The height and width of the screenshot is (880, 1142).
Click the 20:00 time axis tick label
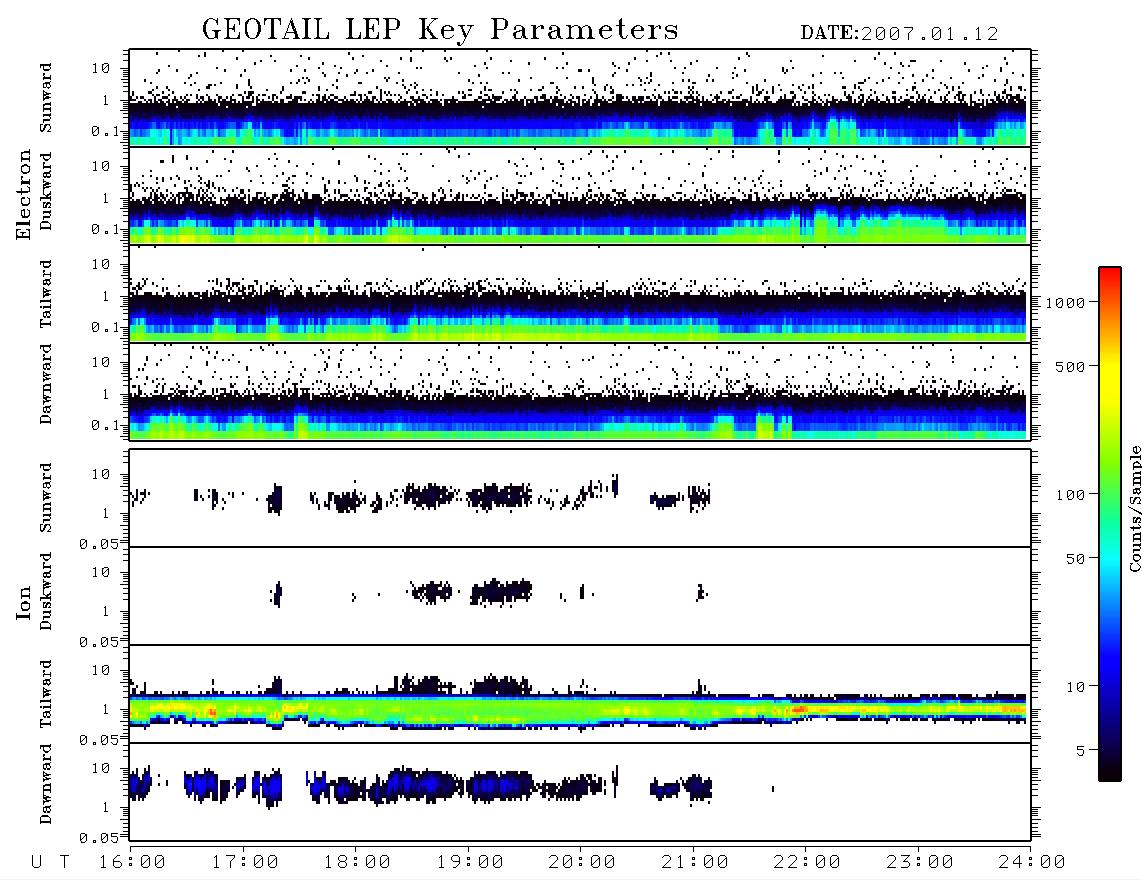pyautogui.click(x=582, y=862)
